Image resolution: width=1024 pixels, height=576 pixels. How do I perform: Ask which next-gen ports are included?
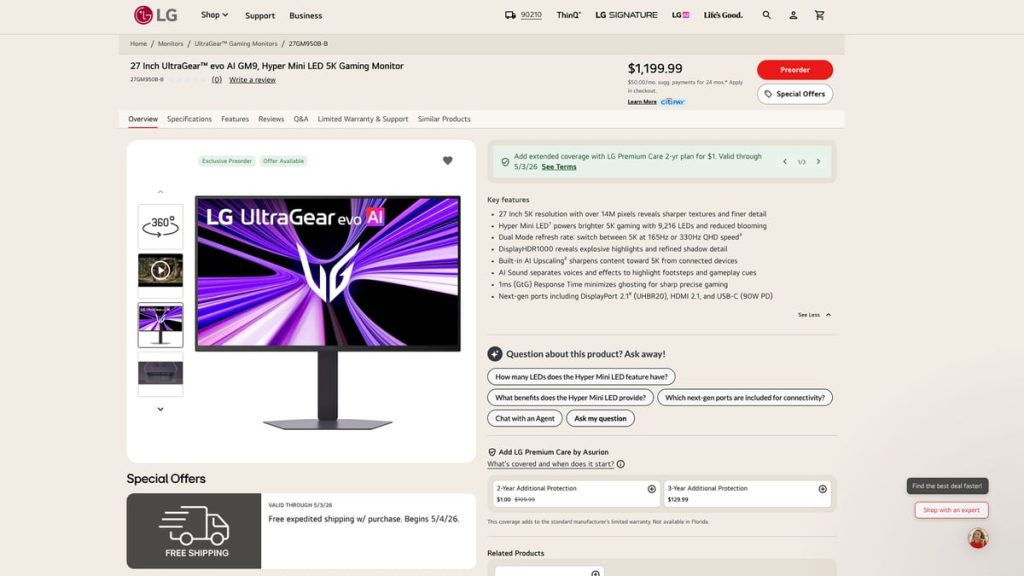744,398
